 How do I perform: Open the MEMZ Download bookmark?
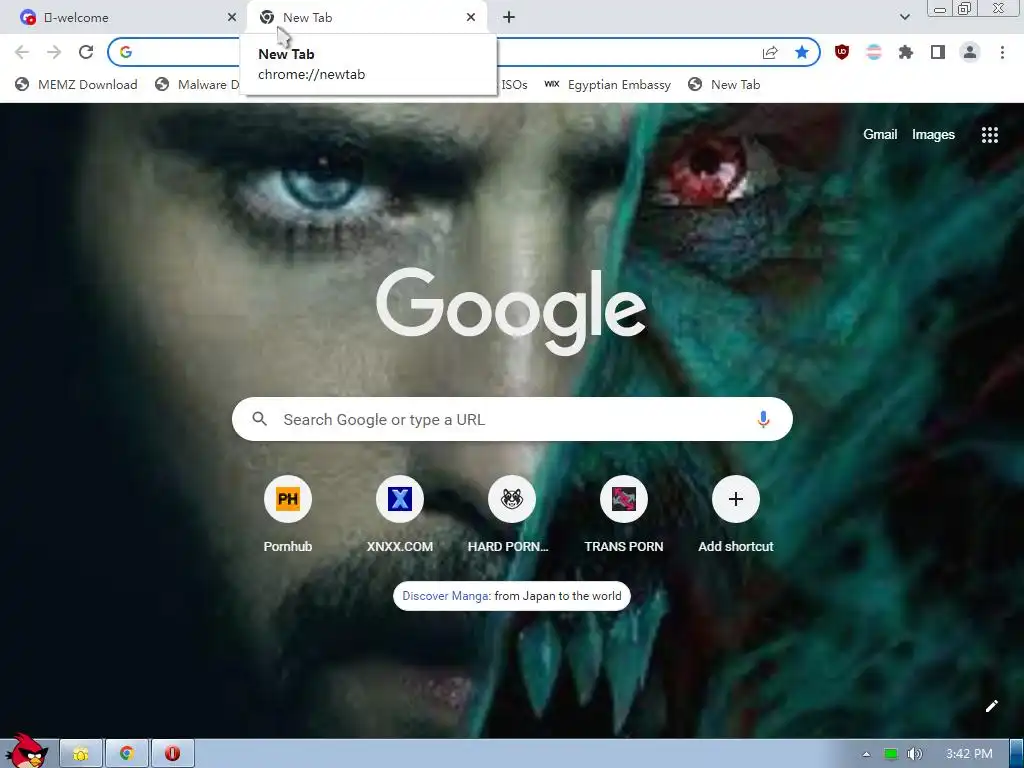[76, 84]
